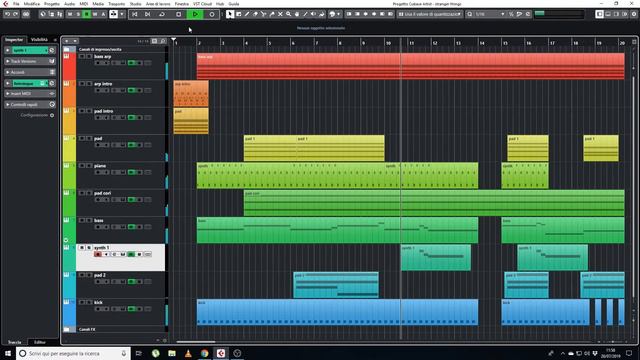Solo the arp intro track

89,84
